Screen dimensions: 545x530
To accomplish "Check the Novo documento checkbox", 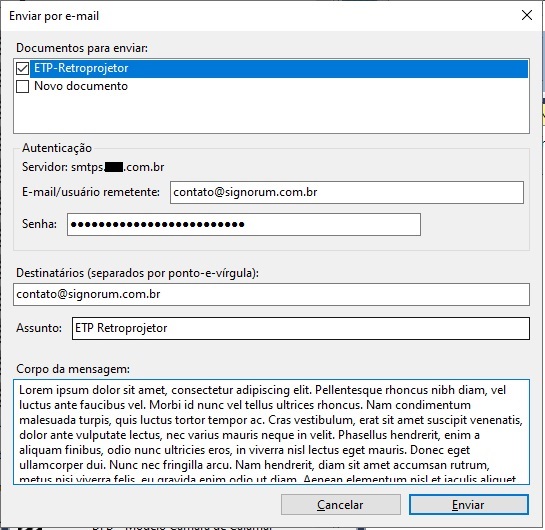I will point(23,86).
